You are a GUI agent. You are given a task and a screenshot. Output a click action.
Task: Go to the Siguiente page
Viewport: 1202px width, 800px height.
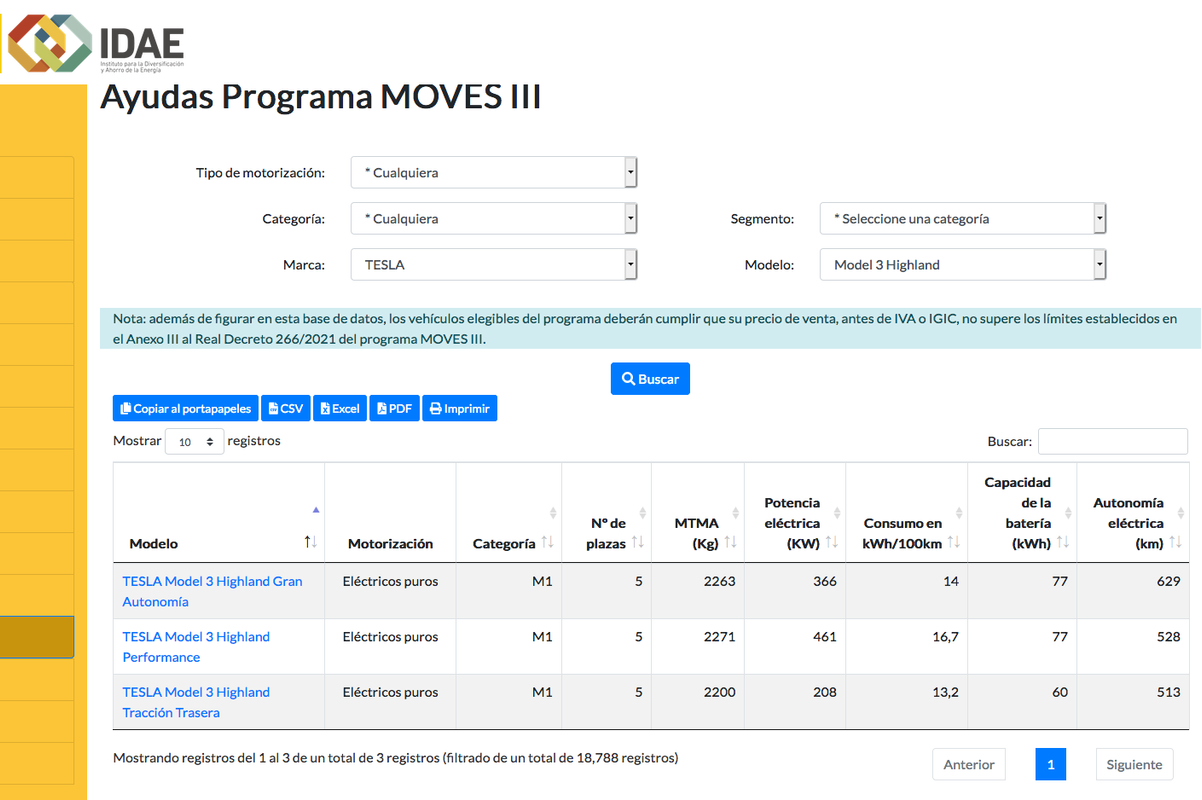click(1134, 764)
